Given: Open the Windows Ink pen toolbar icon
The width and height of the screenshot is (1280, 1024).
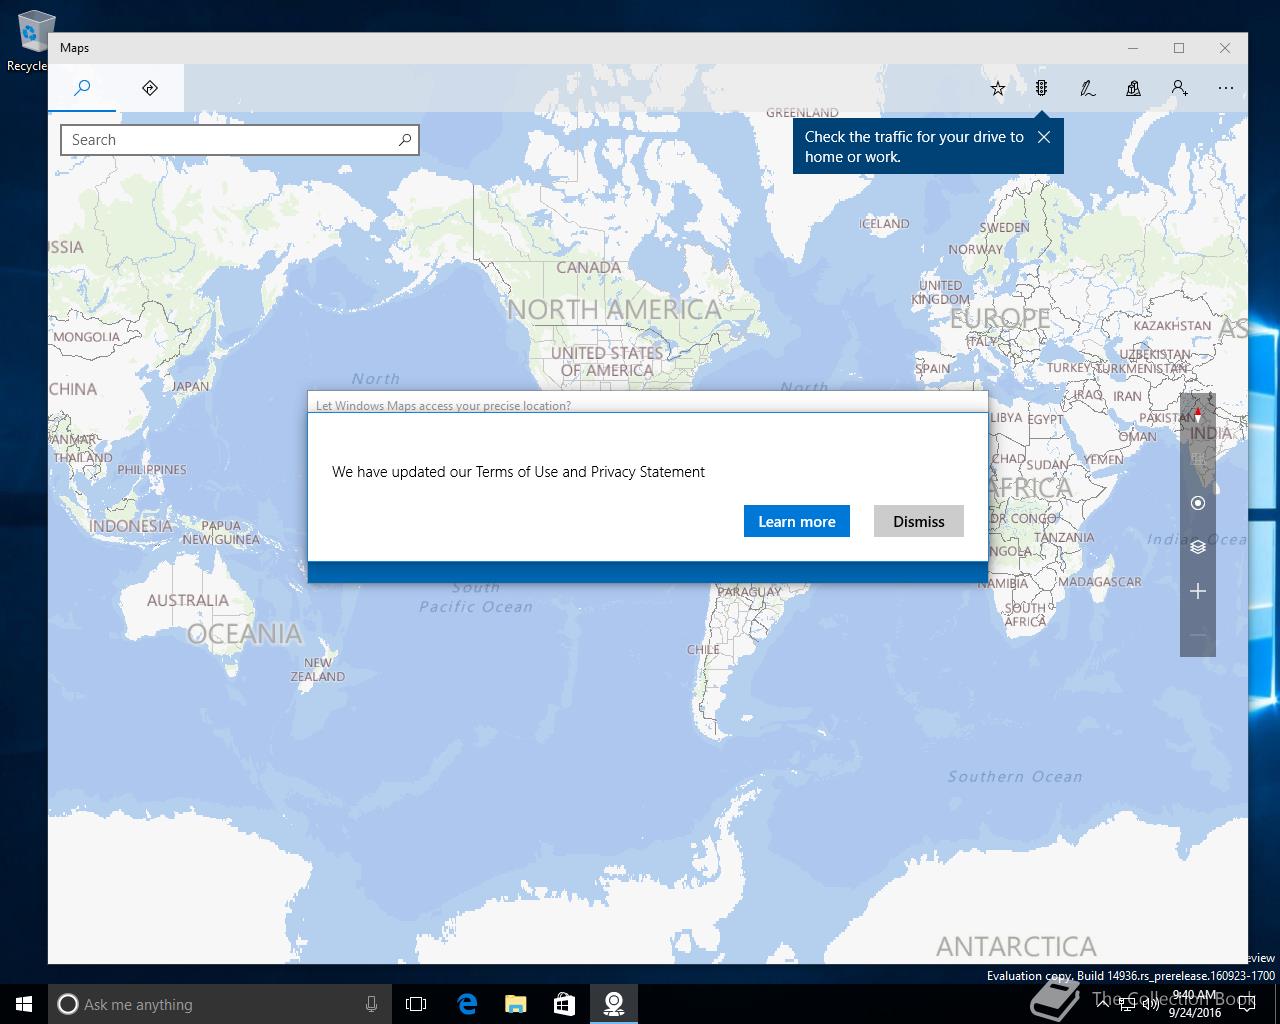Looking at the screenshot, I should point(1087,88).
